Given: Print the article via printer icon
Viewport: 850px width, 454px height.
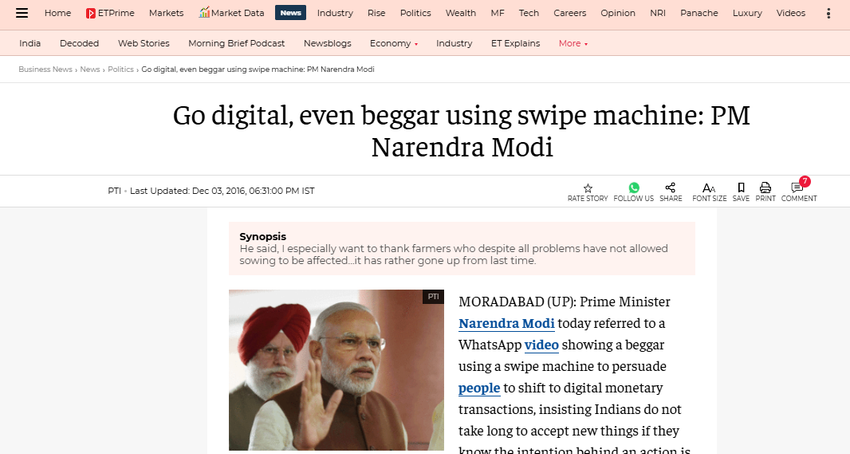Looking at the screenshot, I should coord(765,188).
